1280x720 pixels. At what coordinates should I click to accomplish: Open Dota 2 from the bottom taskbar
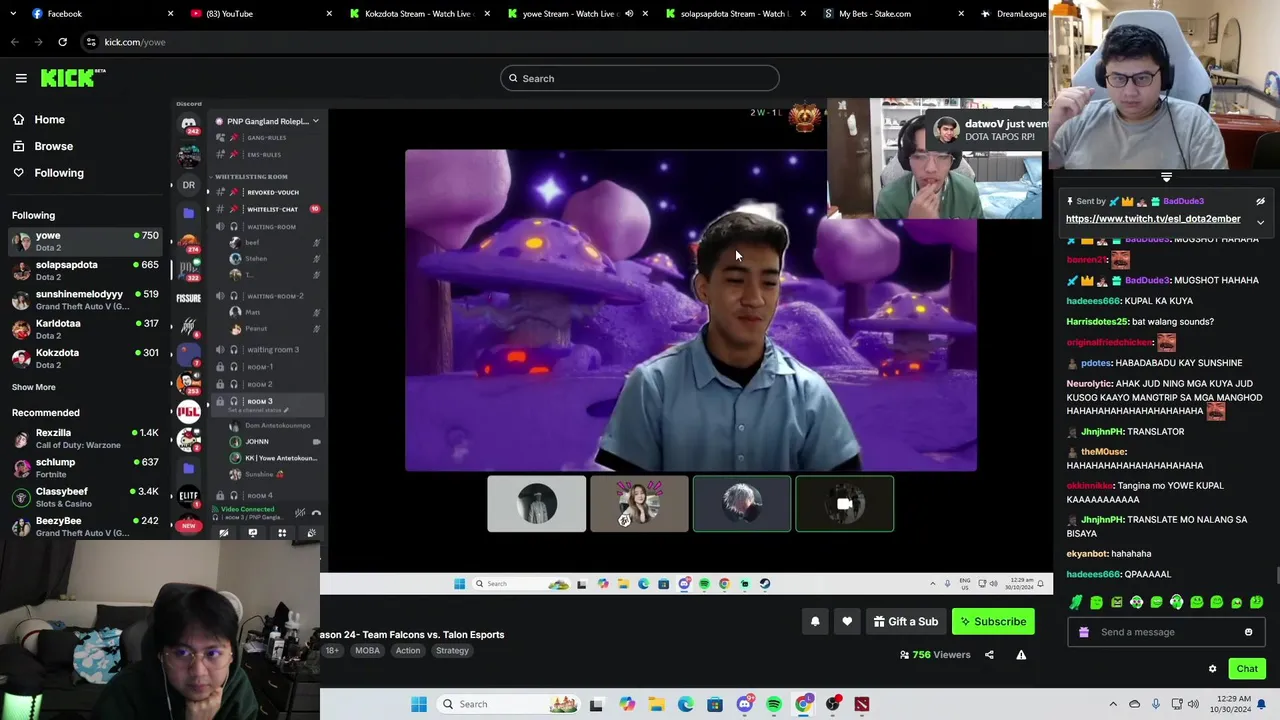pos(862,704)
